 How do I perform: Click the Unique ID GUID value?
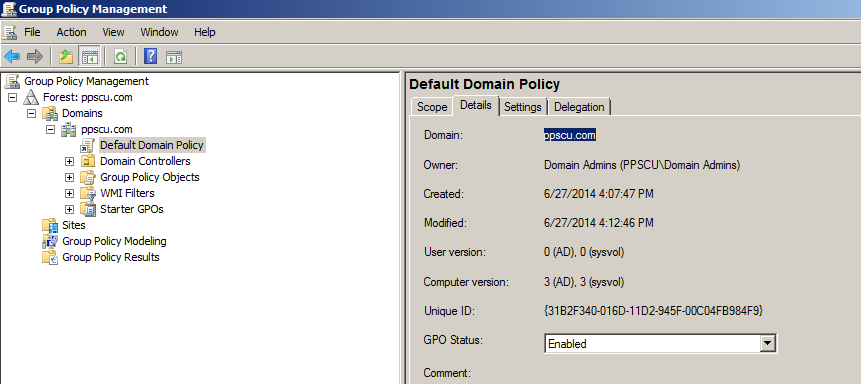(653, 311)
